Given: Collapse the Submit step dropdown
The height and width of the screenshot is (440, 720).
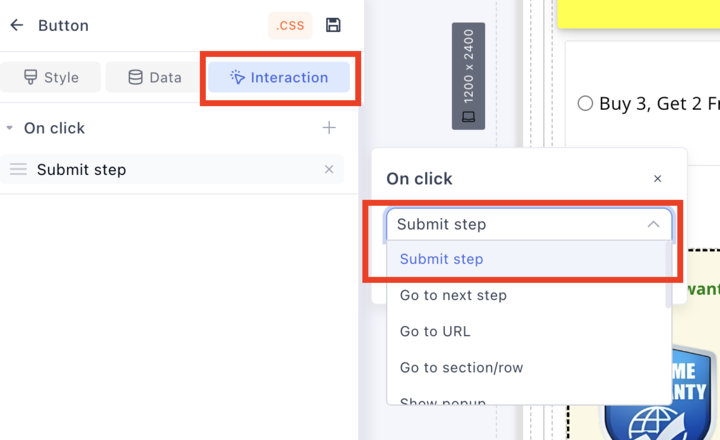Looking at the screenshot, I should point(653,225).
